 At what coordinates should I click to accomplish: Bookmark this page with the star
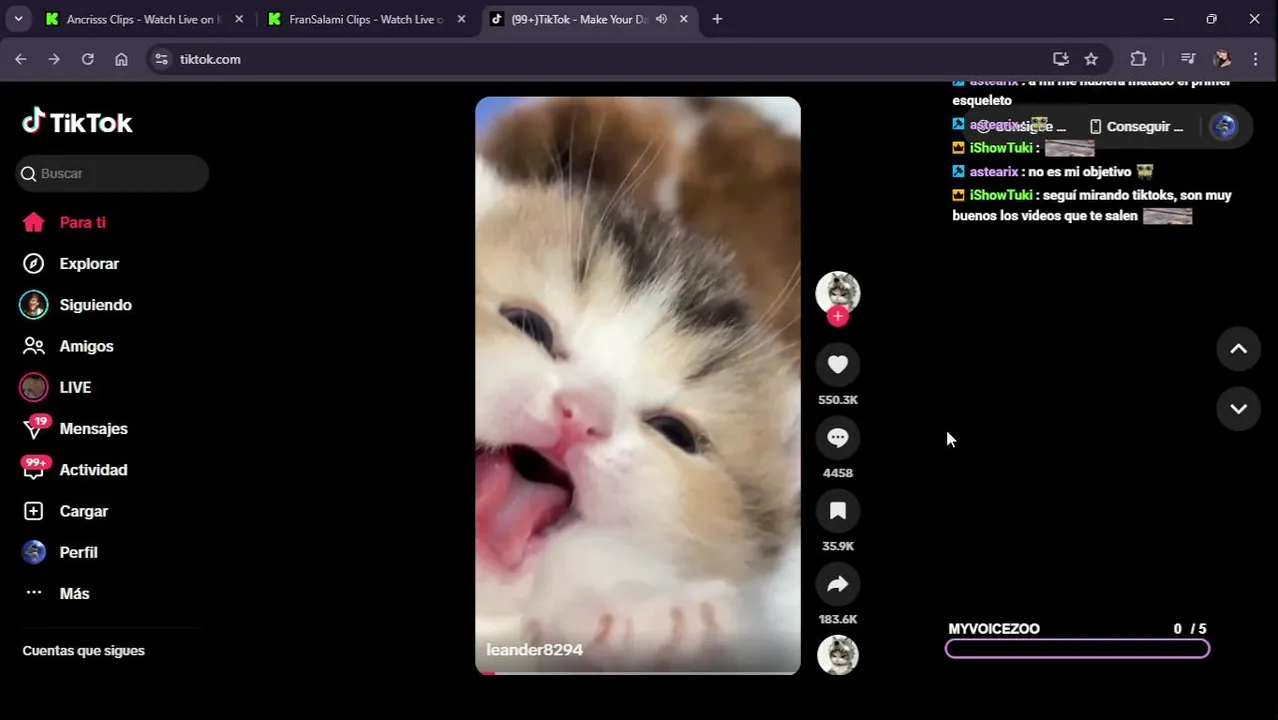pos(1091,59)
